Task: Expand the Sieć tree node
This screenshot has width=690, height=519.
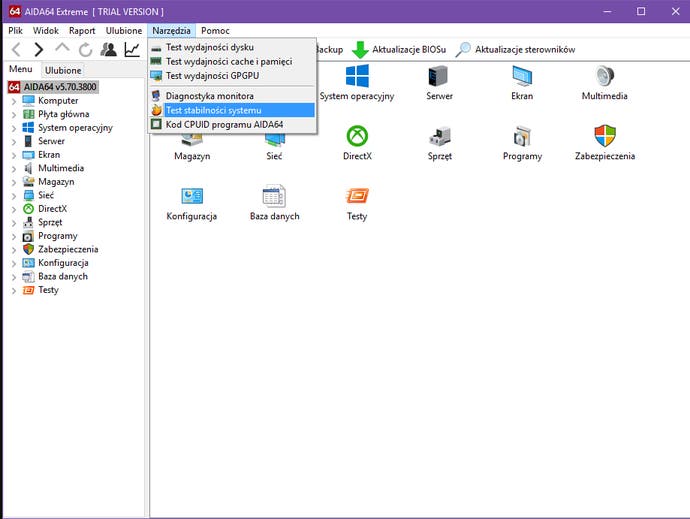Action: point(14,196)
